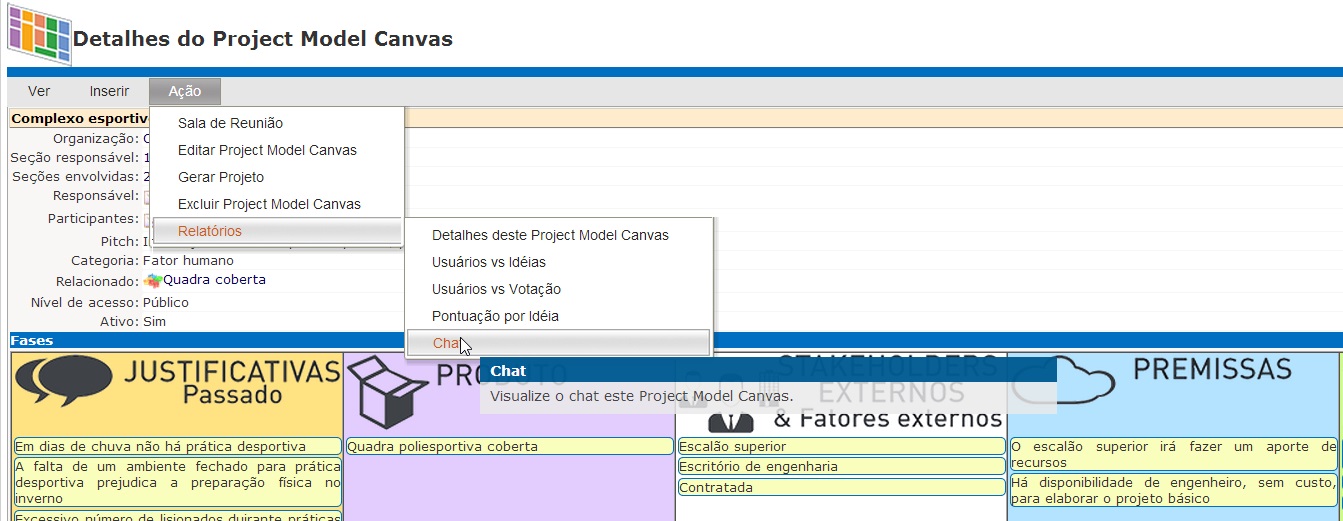Select the 'Contratada' stakeholder note
The height and width of the screenshot is (521, 1343).
[x=841, y=487]
